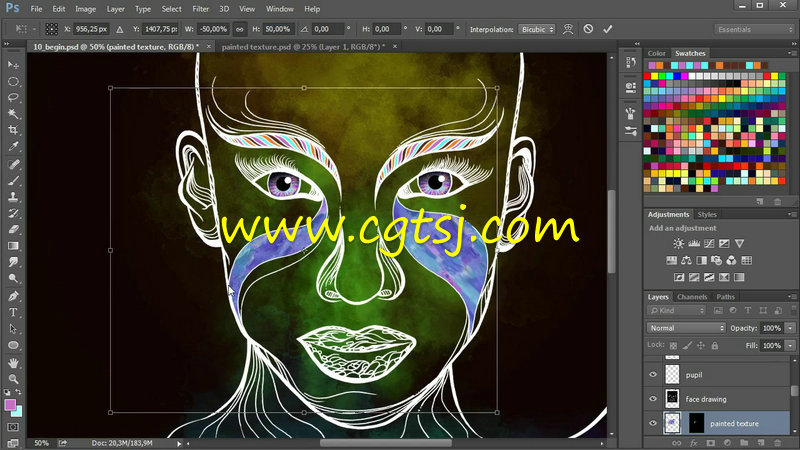Viewport: 800px width, 450px height.
Task: Toggle lock transparent pixels
Action: [x=673, y=345]
